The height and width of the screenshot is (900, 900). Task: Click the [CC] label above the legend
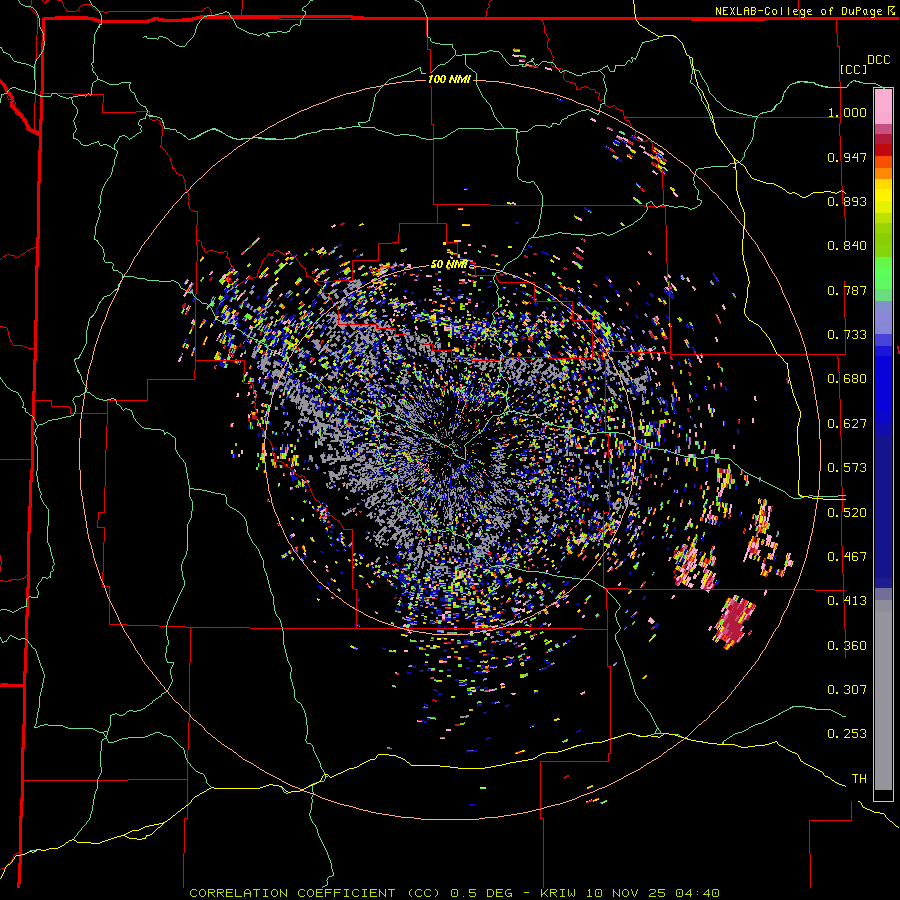point(854,69)
